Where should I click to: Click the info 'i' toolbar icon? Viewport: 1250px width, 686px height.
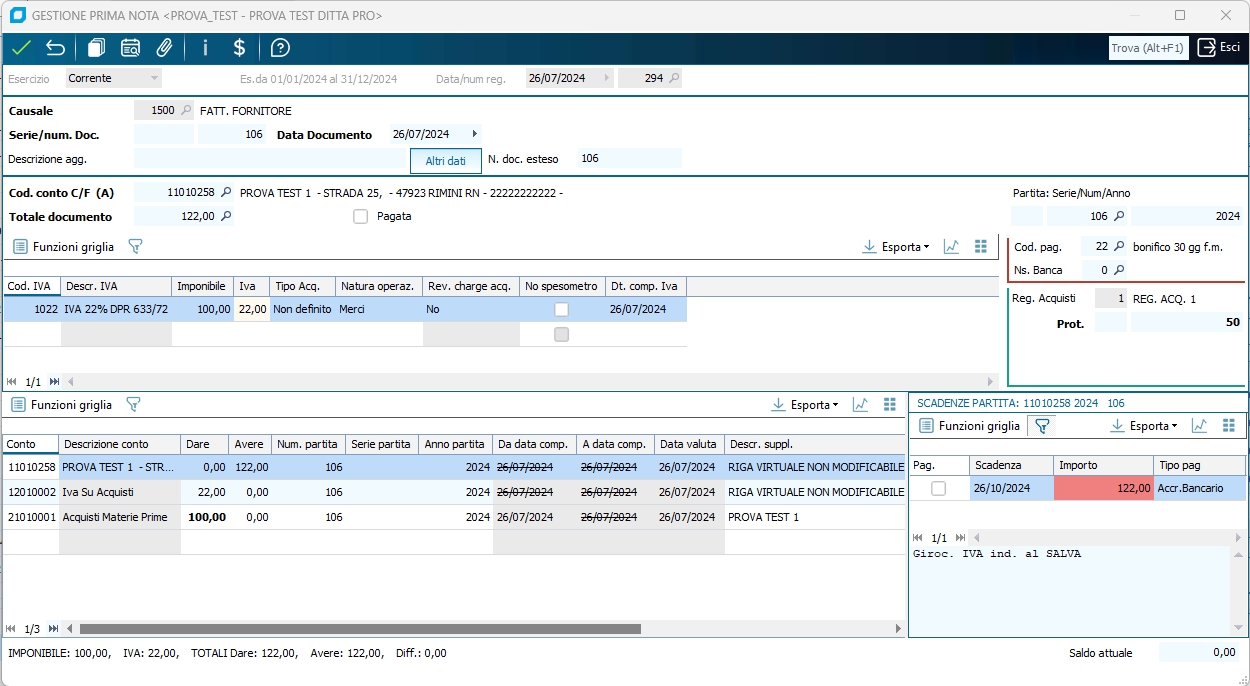tap(205, 48)
